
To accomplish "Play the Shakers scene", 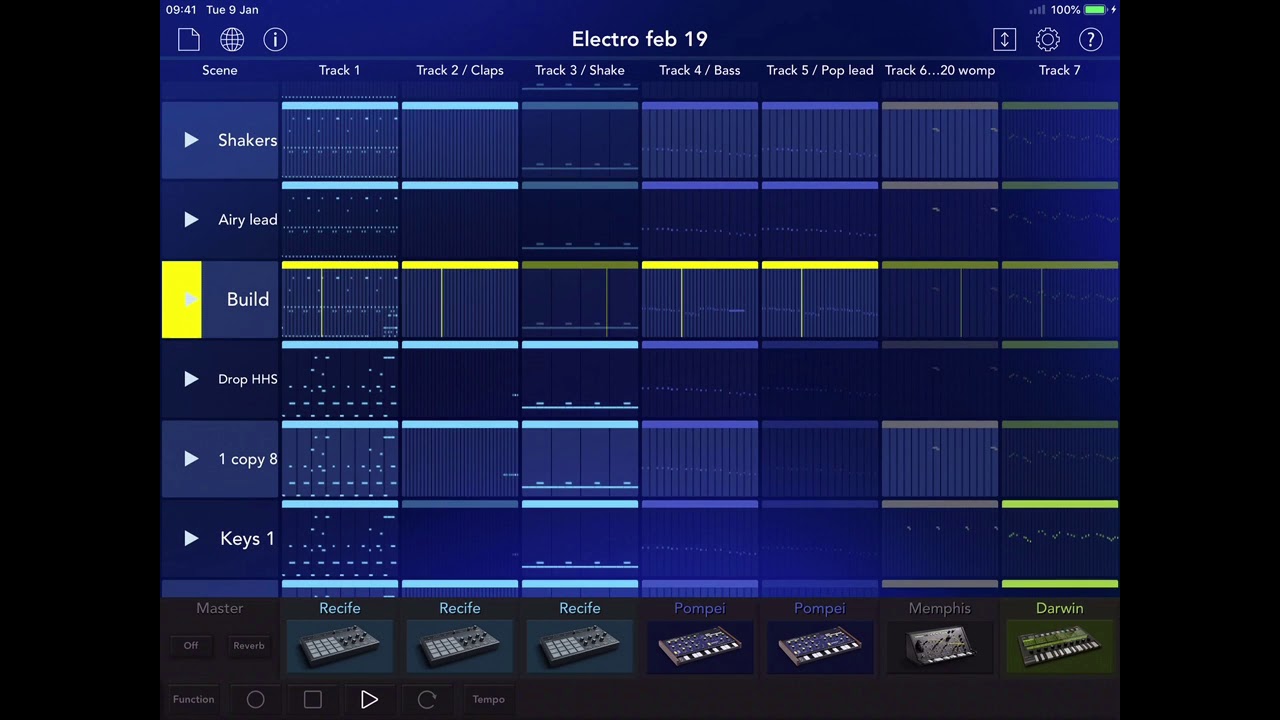I will (x=191, y=140).
